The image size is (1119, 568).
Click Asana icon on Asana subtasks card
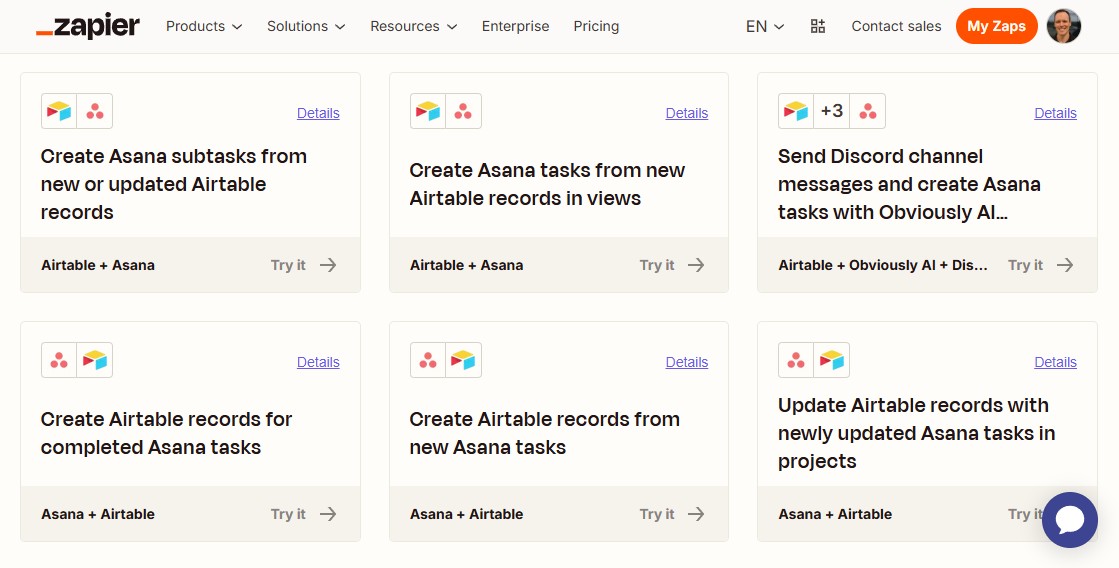tap(95, 111)
